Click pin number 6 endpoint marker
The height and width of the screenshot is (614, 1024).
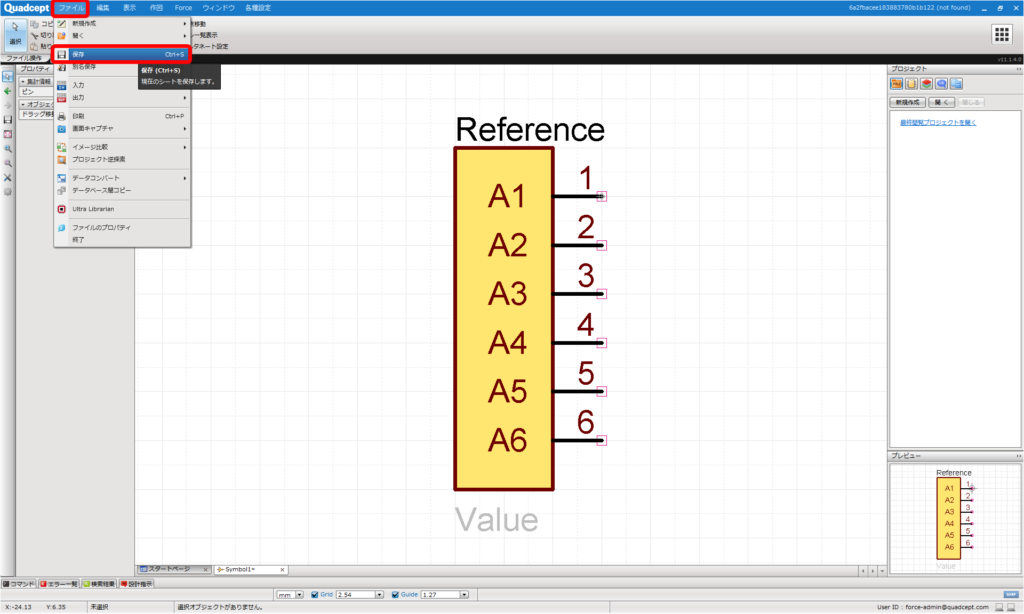(601, 441)
